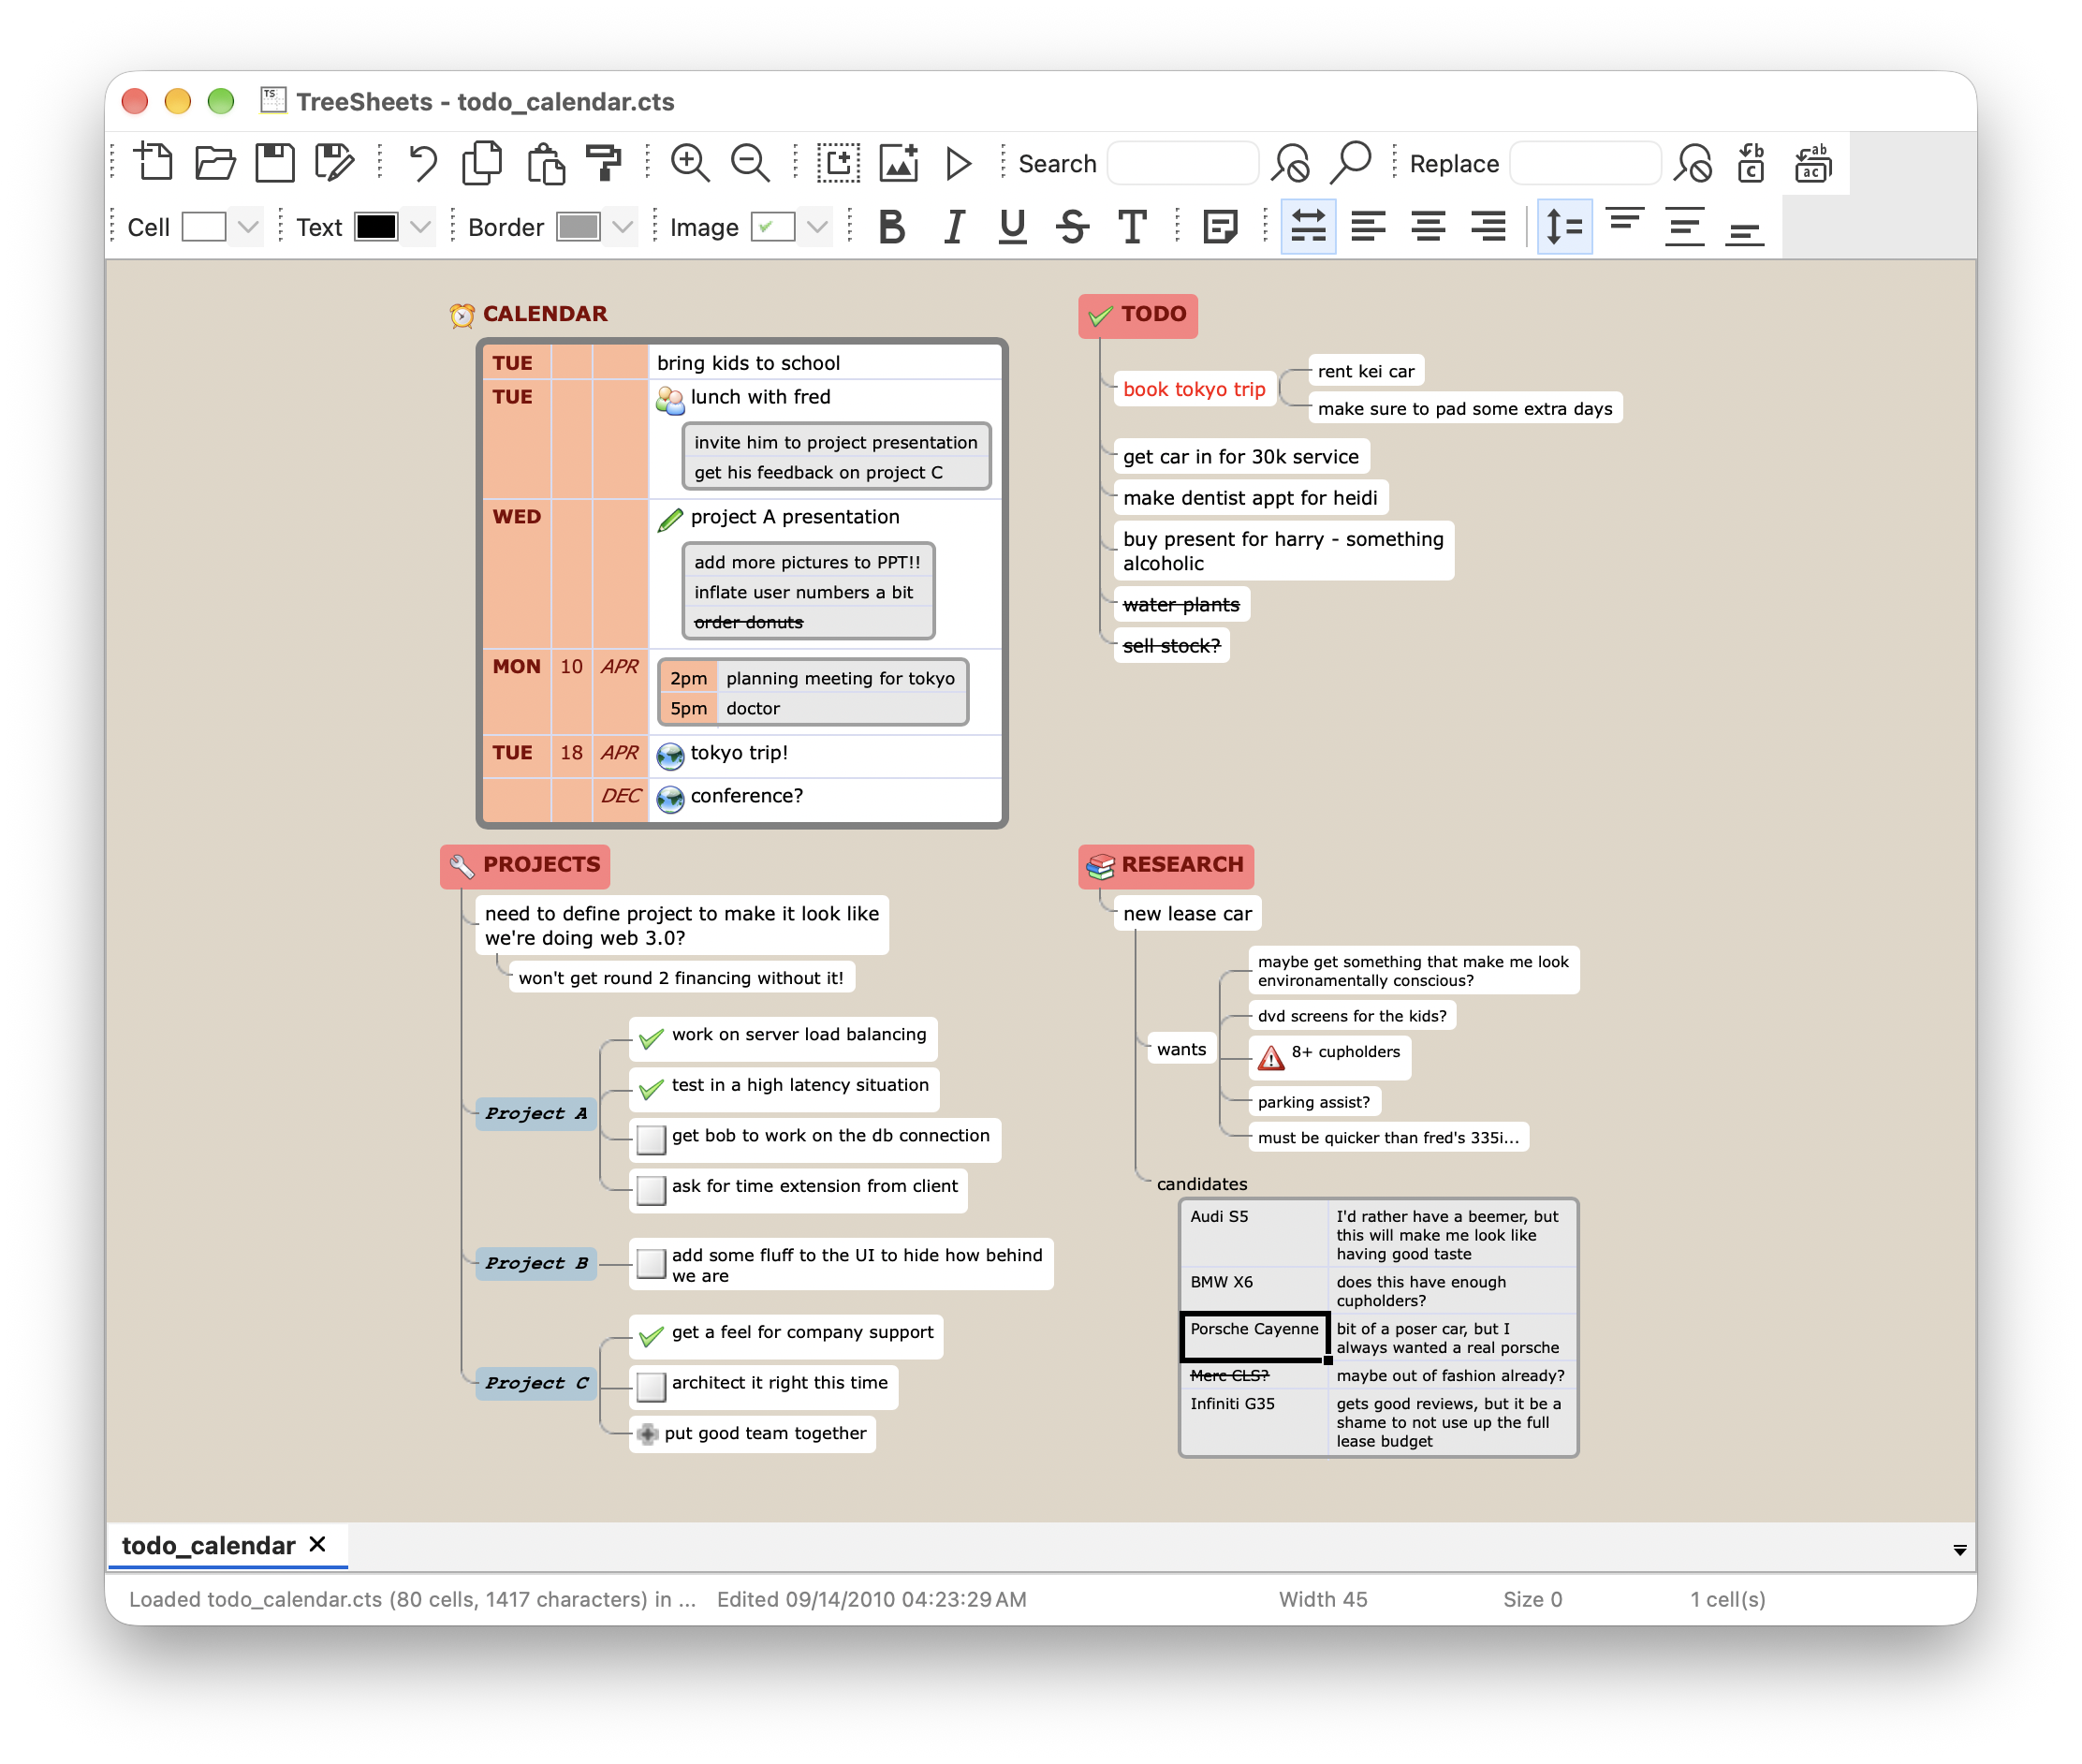The image size is (2082, 1764).
Task: Click the PROJECTS heading cell
Action: (525, 865)
